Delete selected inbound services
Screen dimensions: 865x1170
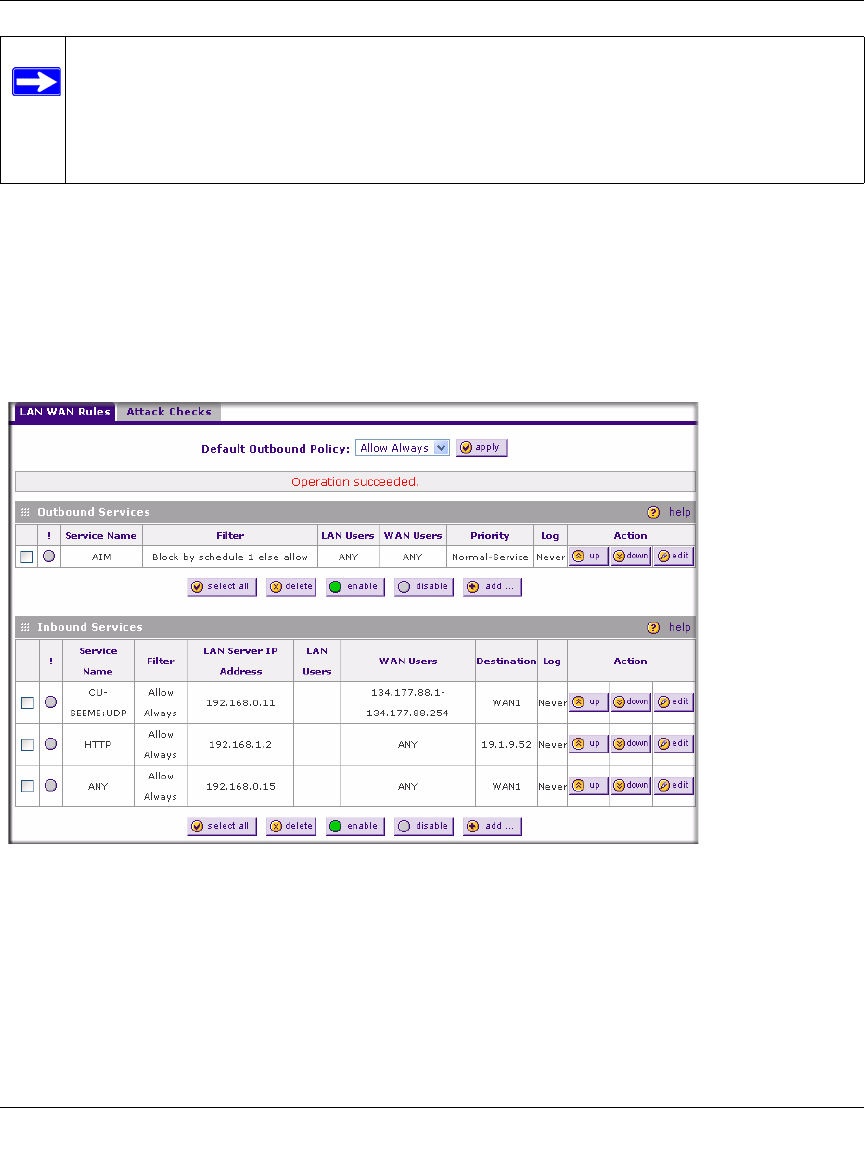coord(291,827)
